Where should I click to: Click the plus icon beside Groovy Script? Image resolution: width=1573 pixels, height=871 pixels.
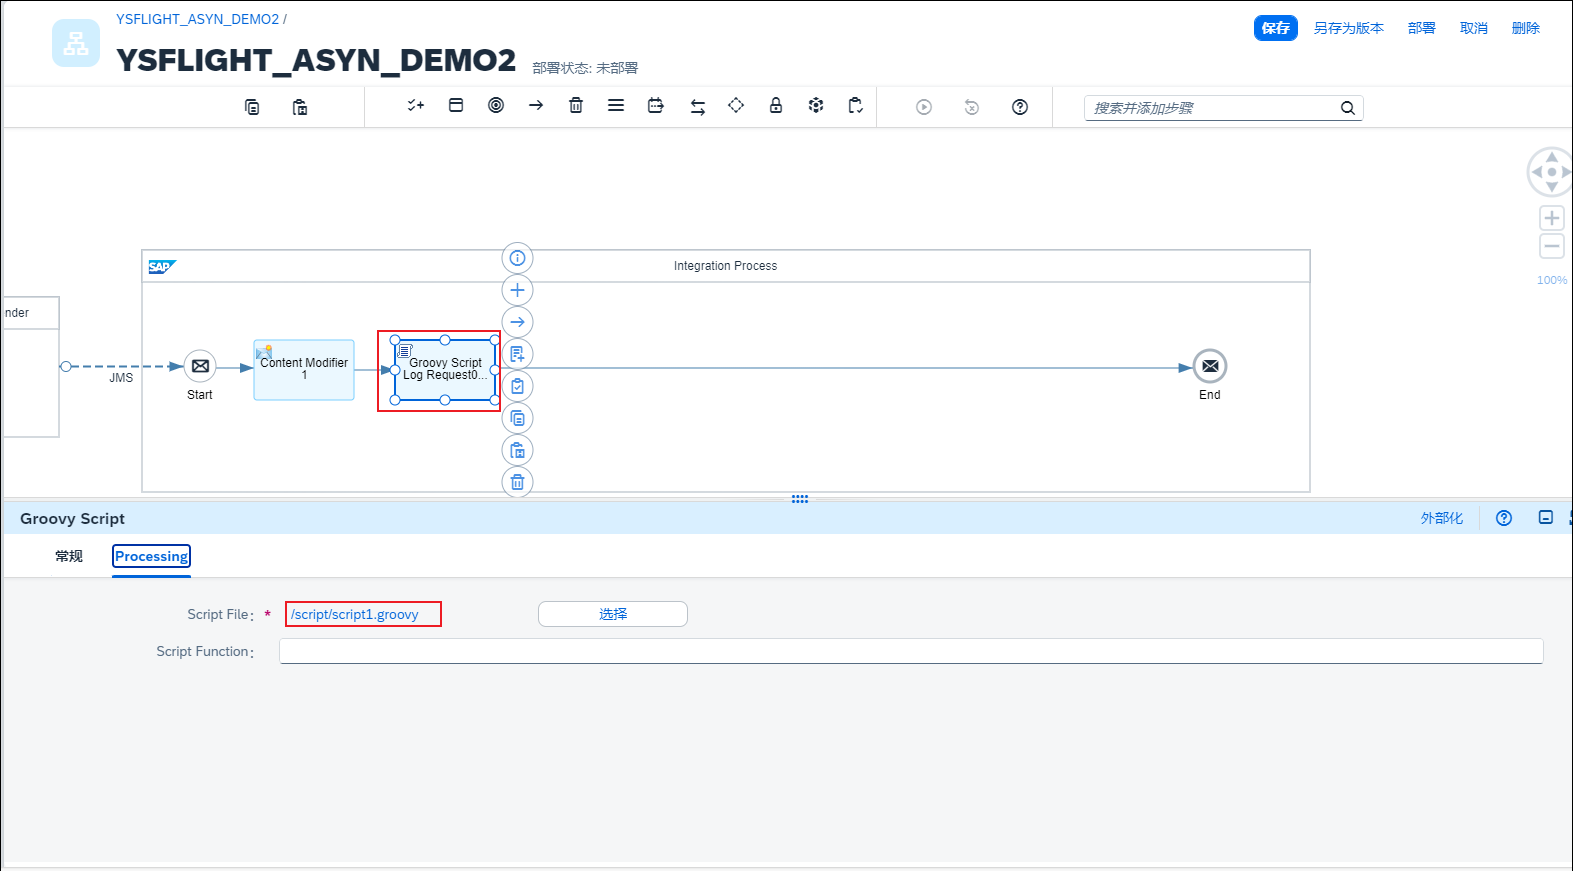[x=517, y=290]
